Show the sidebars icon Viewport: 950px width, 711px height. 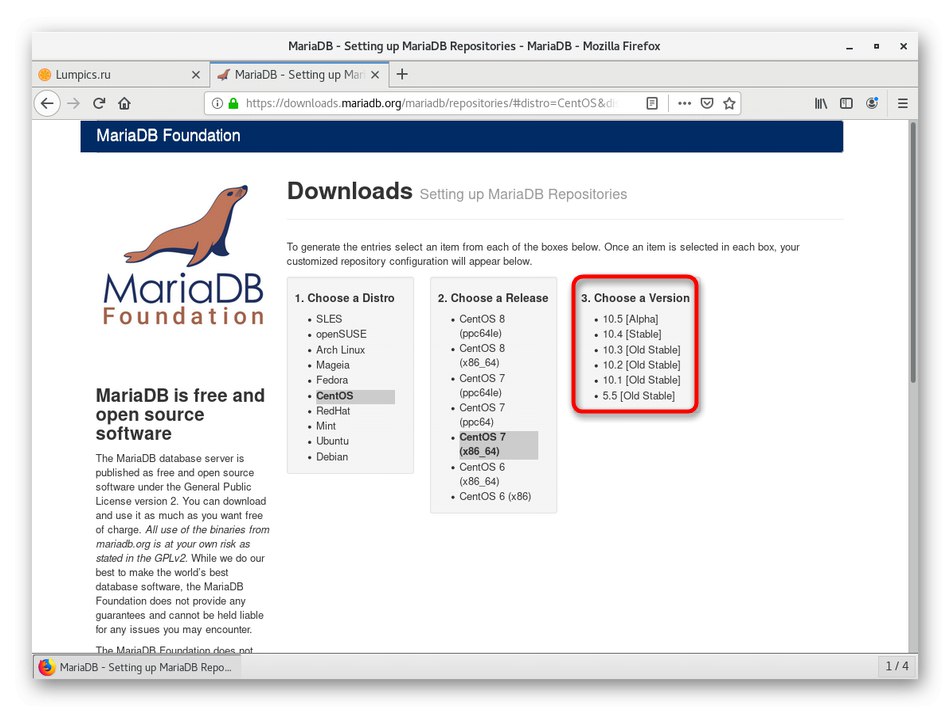click(x=846, y=104)
